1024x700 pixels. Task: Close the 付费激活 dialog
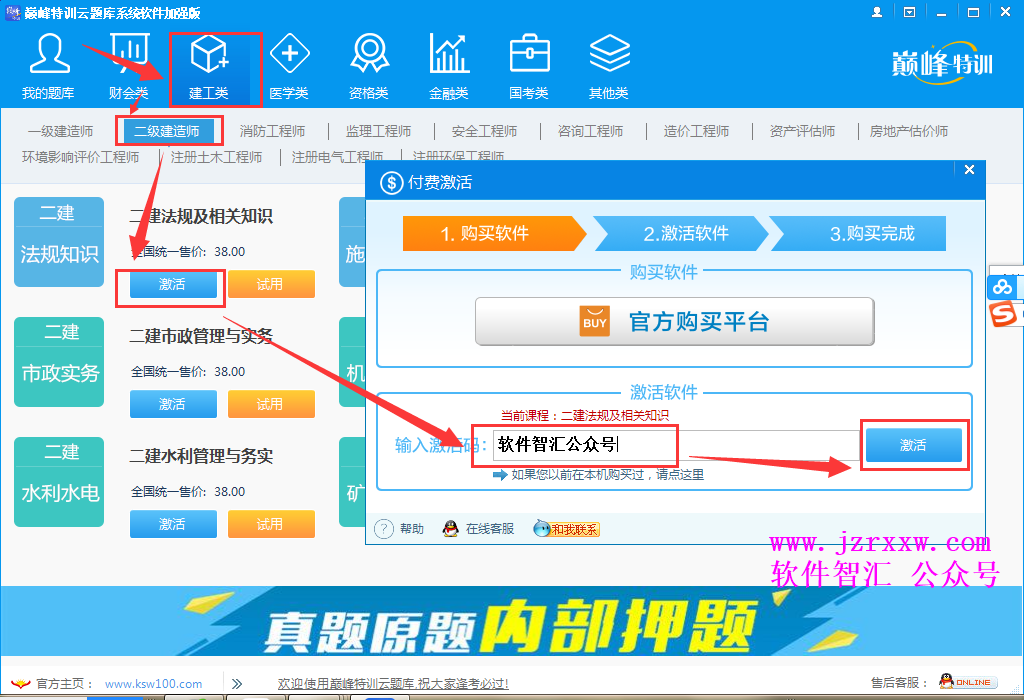[969, 170]
